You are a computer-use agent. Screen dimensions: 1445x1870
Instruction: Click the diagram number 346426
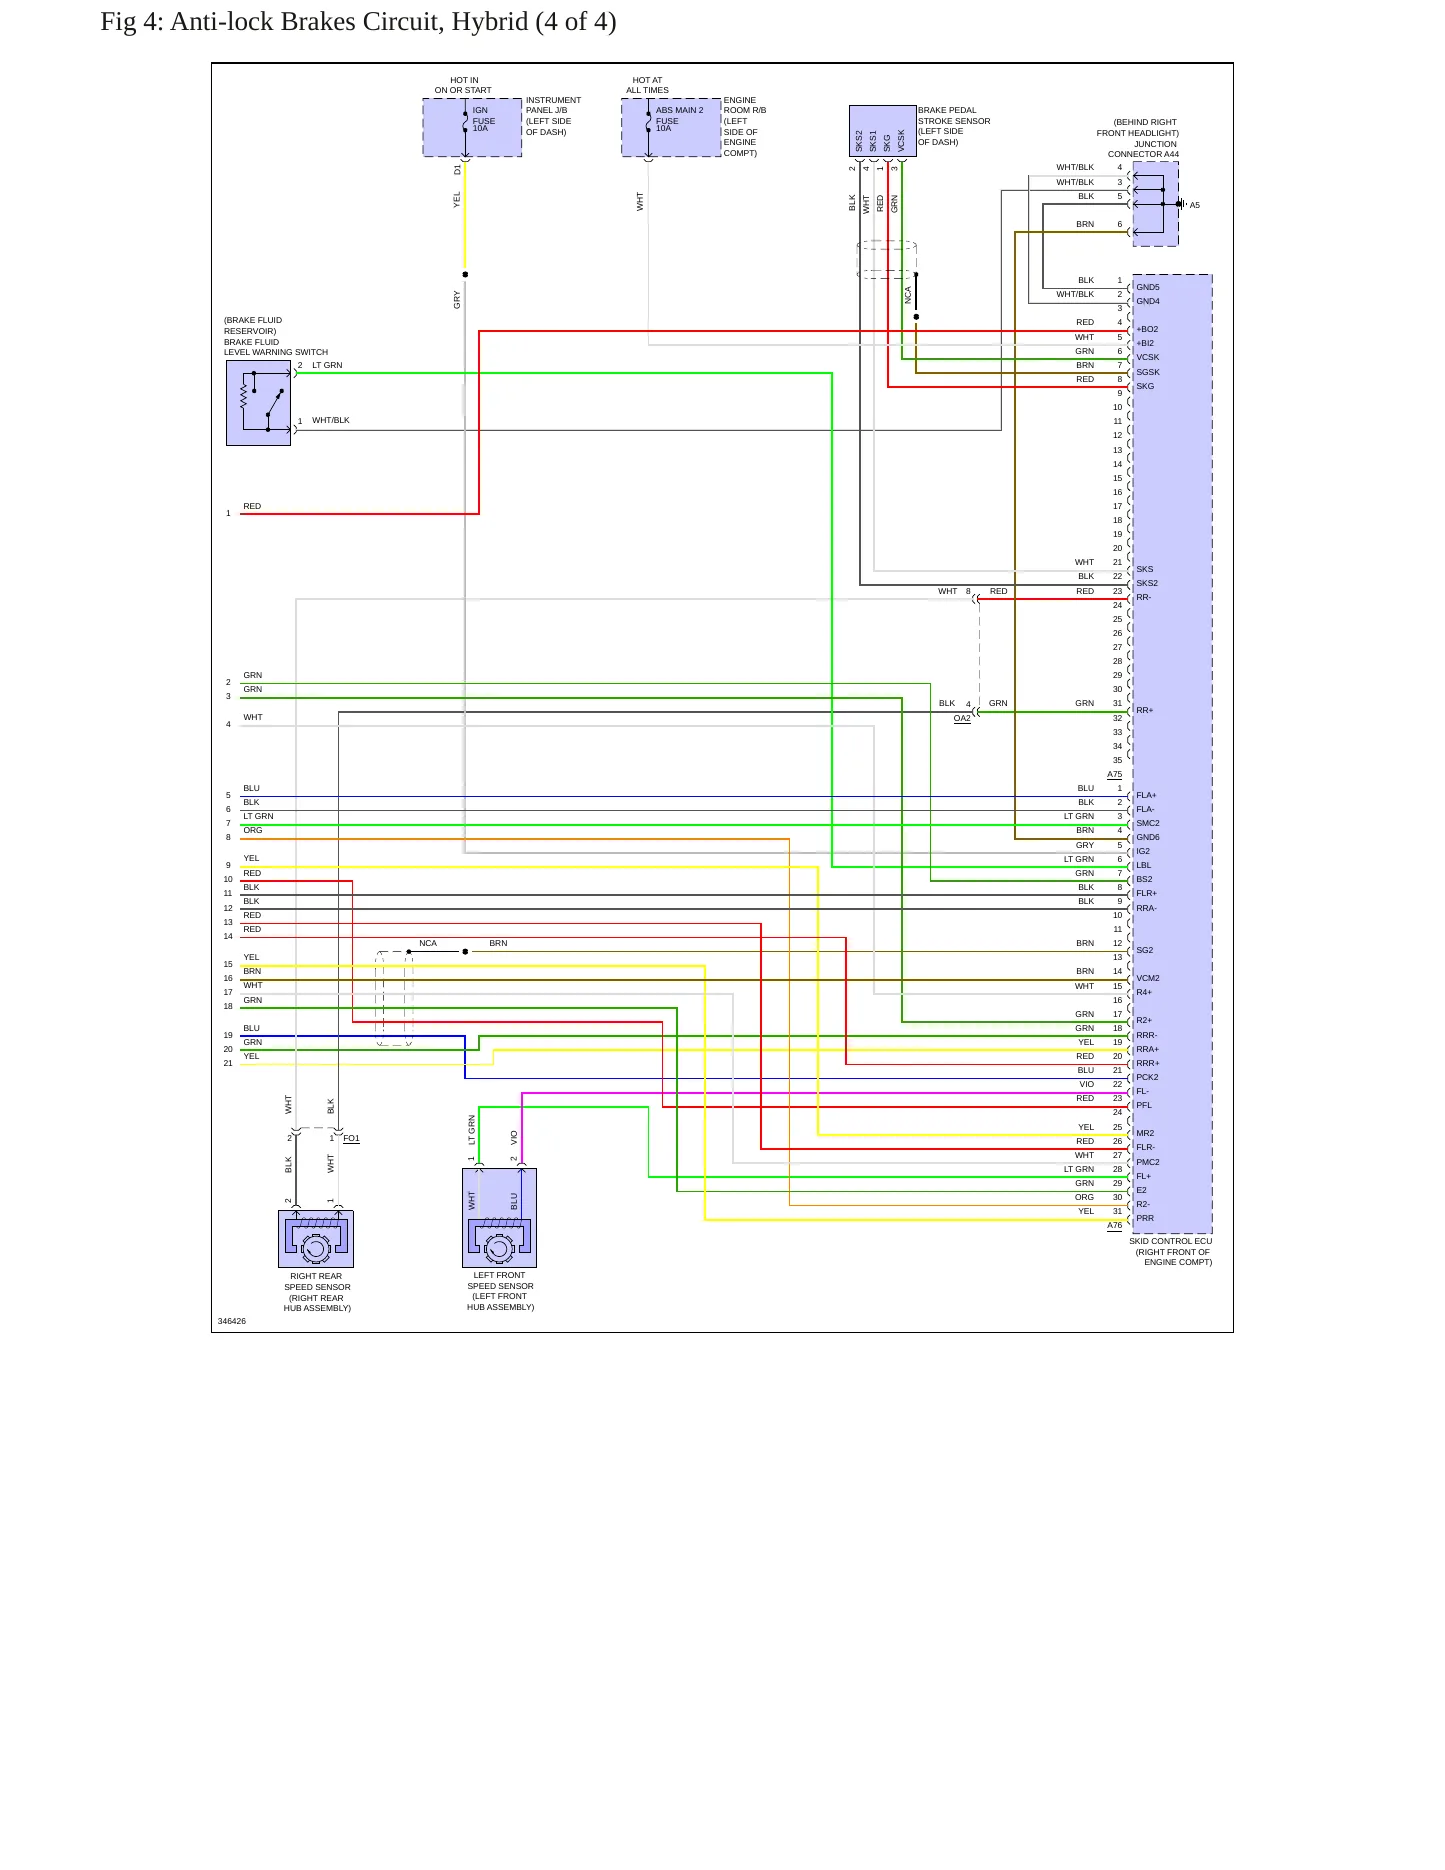tap(232, 1321)
